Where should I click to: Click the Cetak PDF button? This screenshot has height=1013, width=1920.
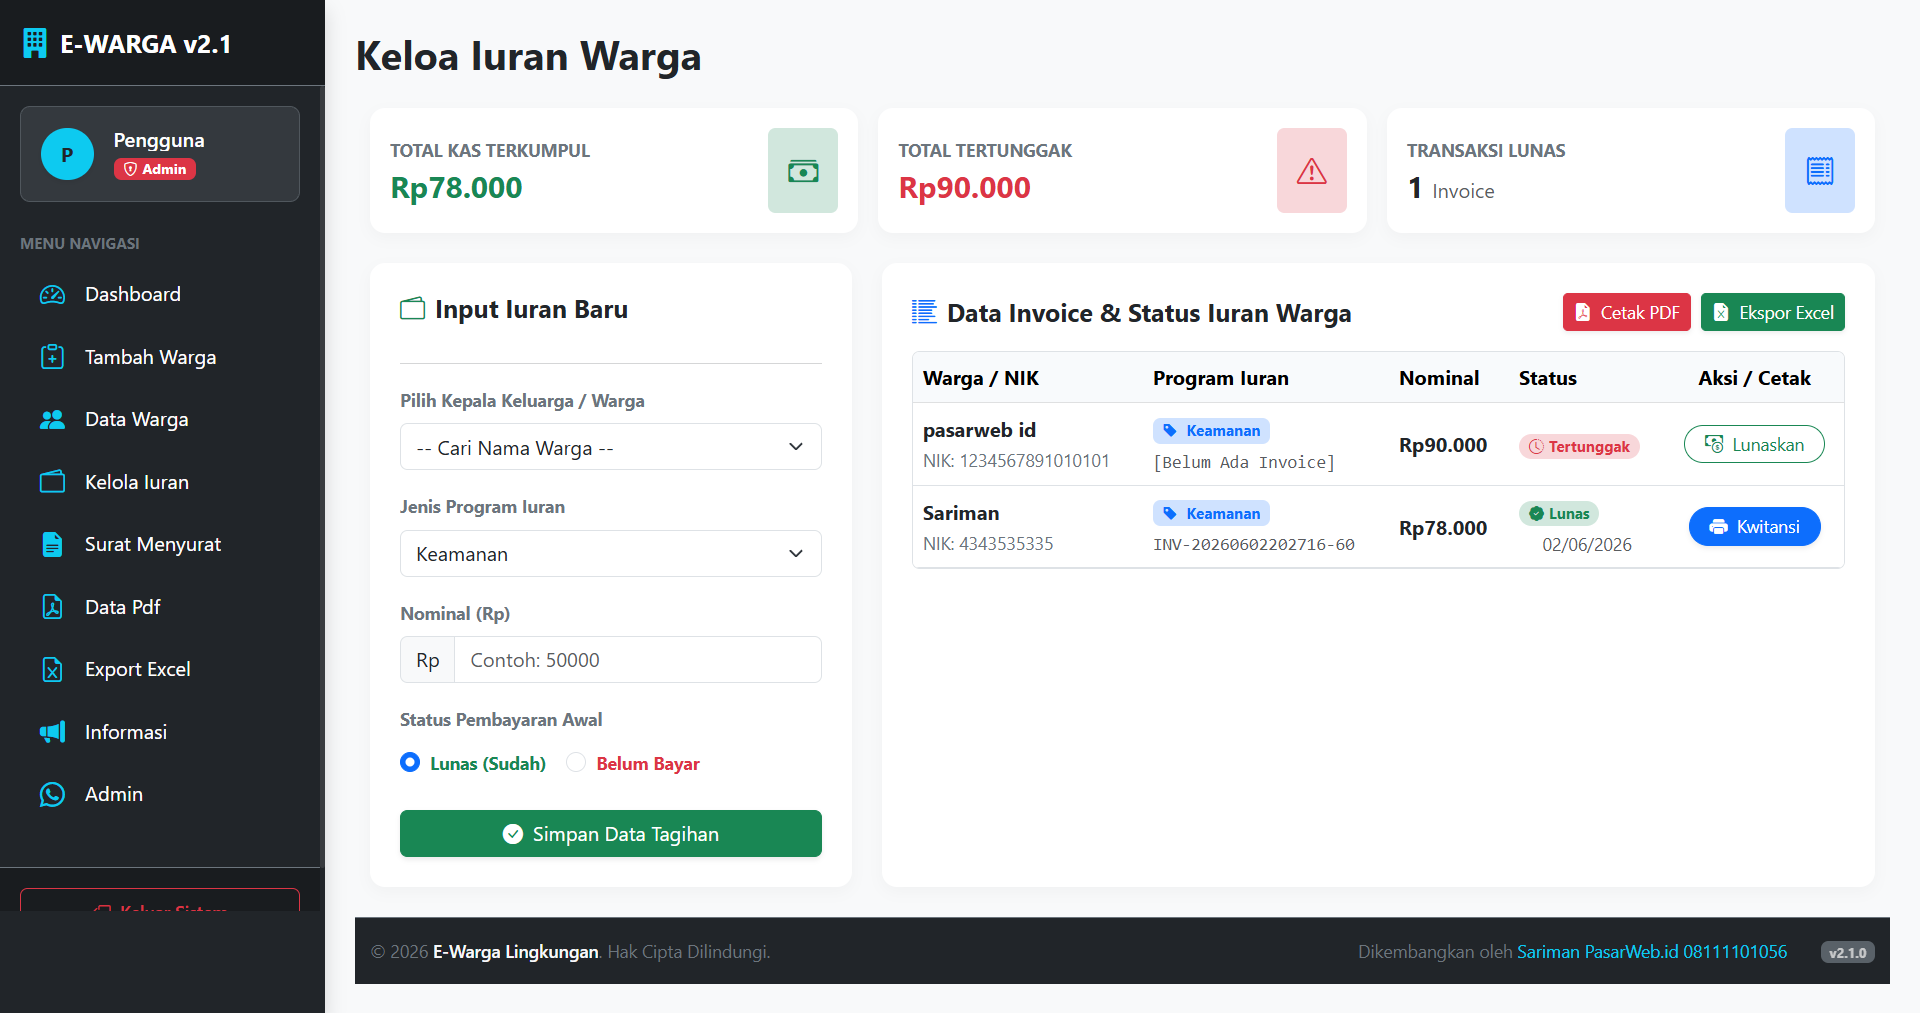[1627, 312]
